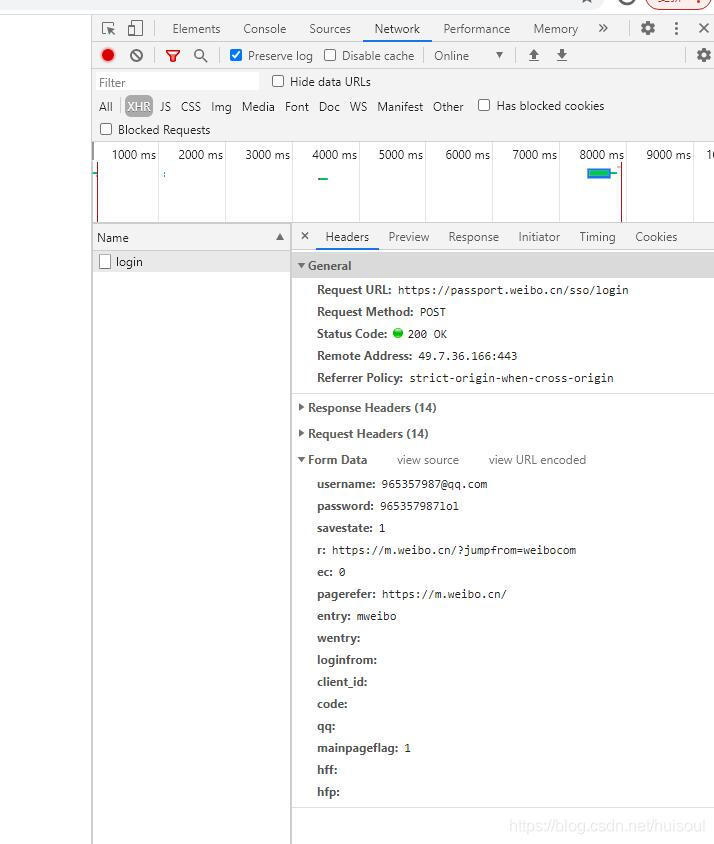Image resolution: width=714 pixels, height=844 pixels.
Task: Click the import HAR file upload arrow
Action: (534, 56)
